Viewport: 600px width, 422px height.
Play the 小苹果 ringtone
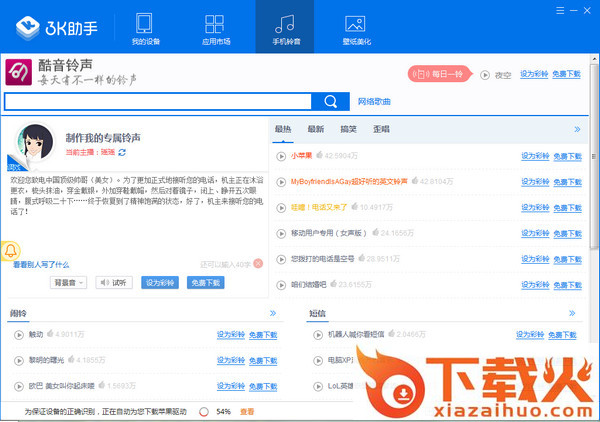(x=281, y=156)
